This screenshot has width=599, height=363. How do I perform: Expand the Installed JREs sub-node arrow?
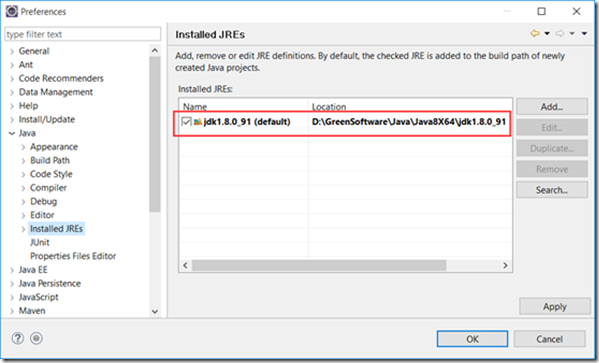pos(23,229)
